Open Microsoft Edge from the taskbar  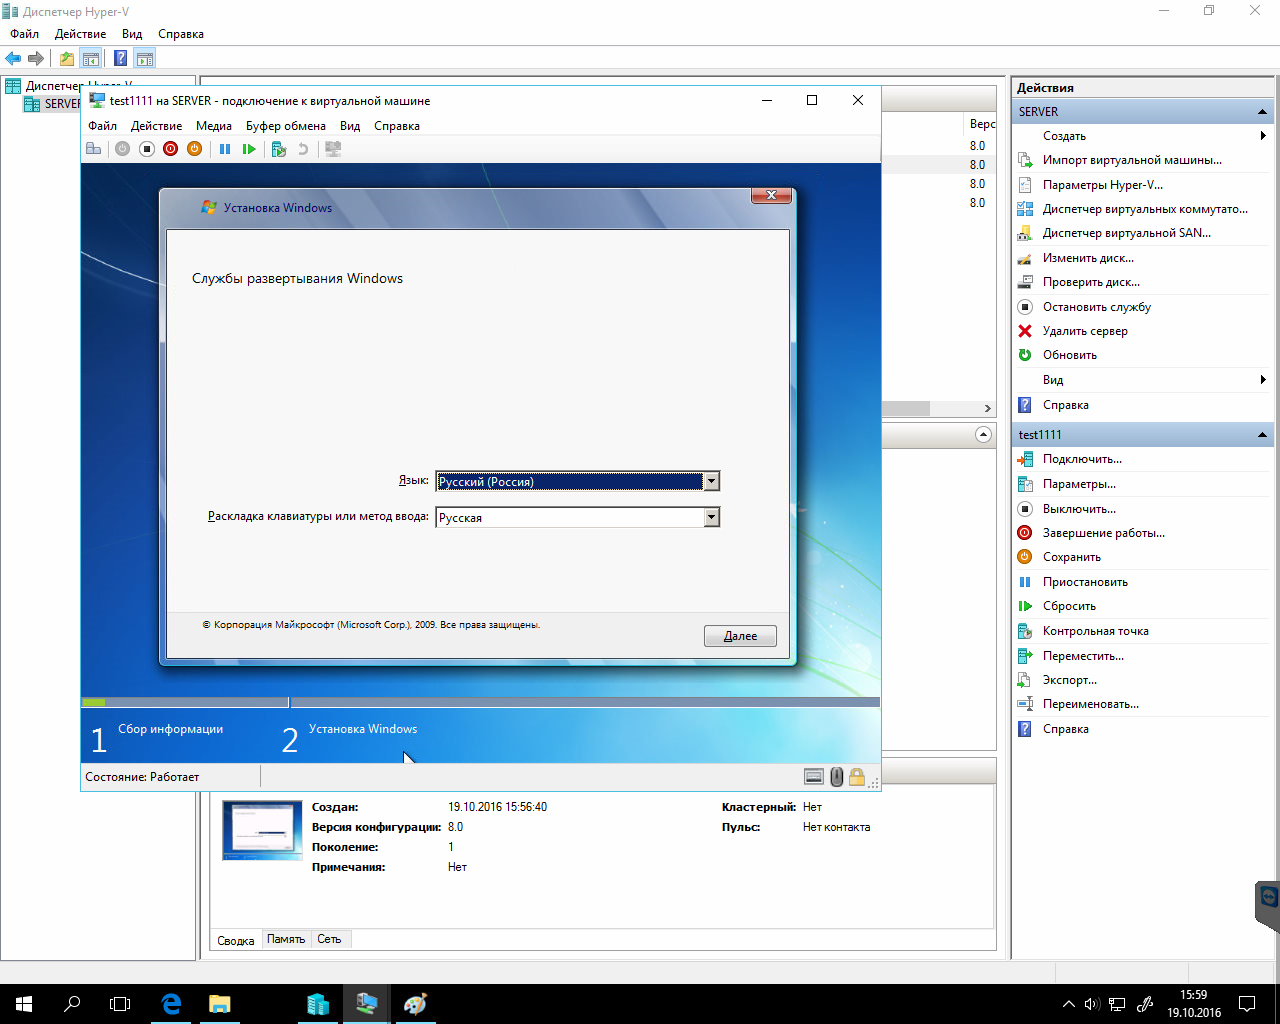tap(171, 1003)
